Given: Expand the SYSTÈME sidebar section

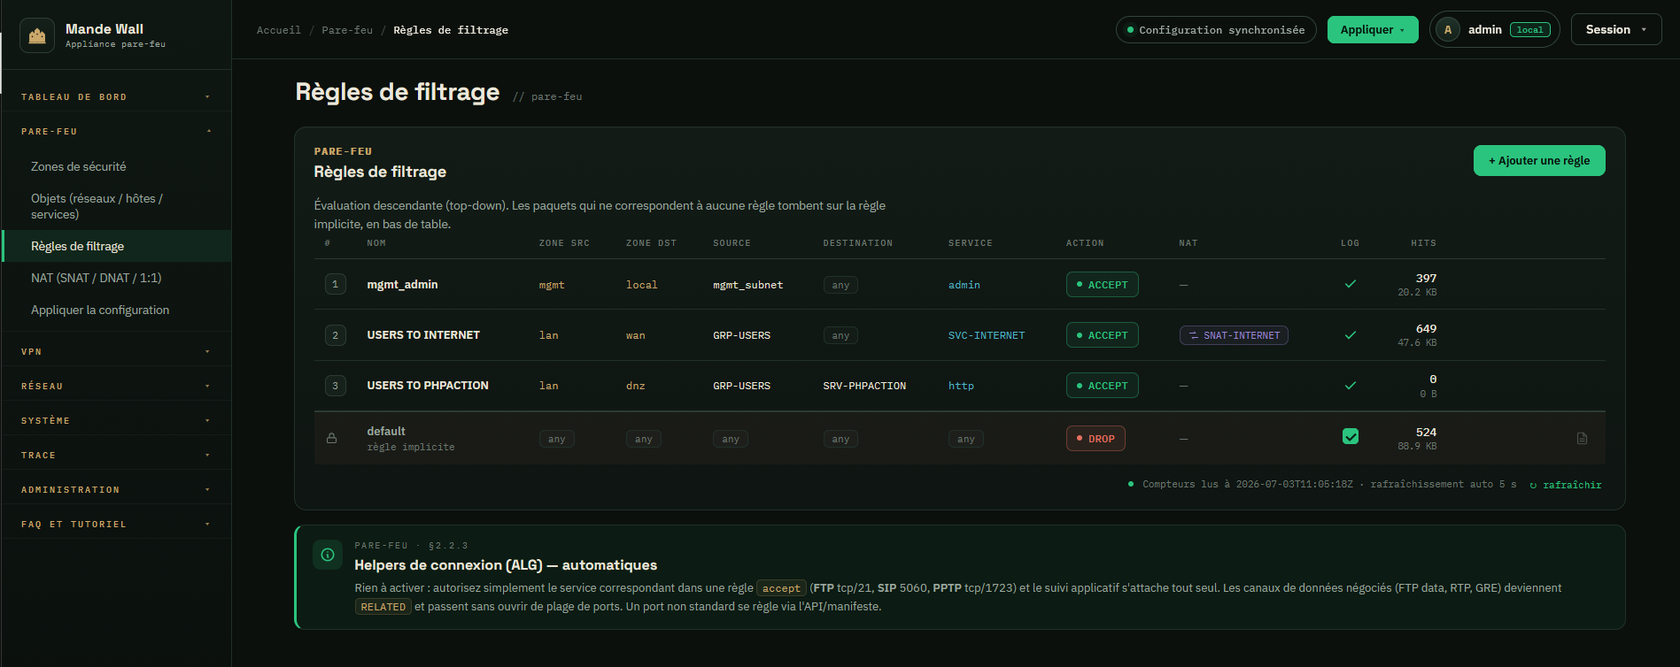Looking at the screenshot, I should 116,421.
